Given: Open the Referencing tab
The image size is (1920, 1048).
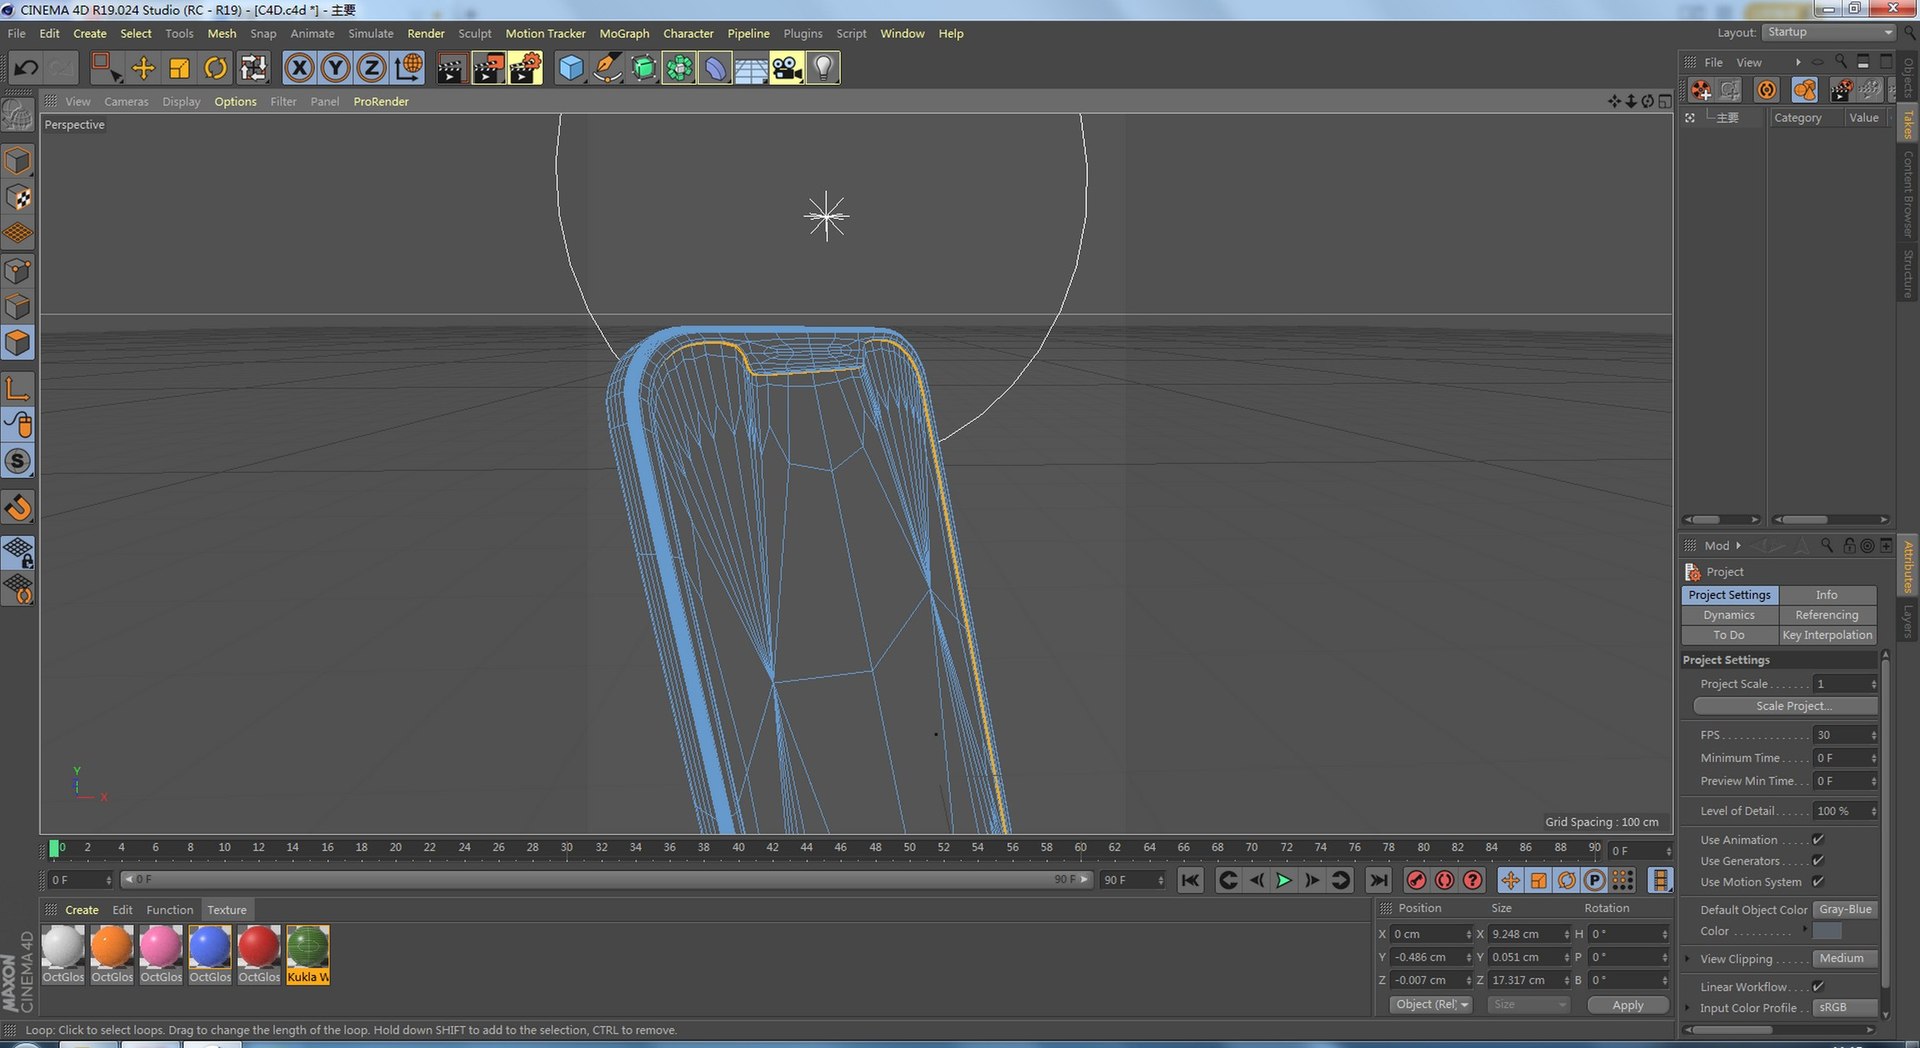Looking at the screenshot, I should pyautogui.click(x=1827, y=615).
